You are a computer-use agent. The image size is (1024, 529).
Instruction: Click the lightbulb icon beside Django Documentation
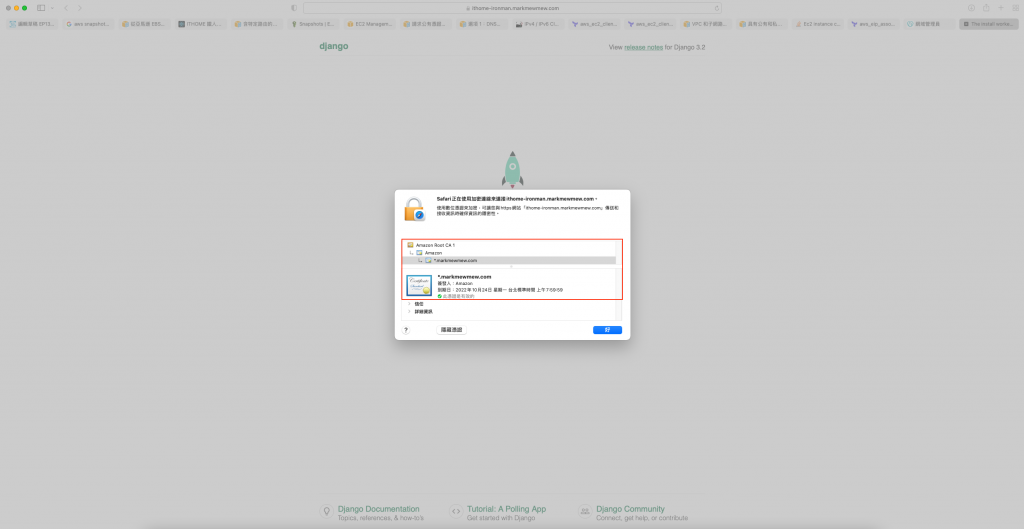pos(327,512)
